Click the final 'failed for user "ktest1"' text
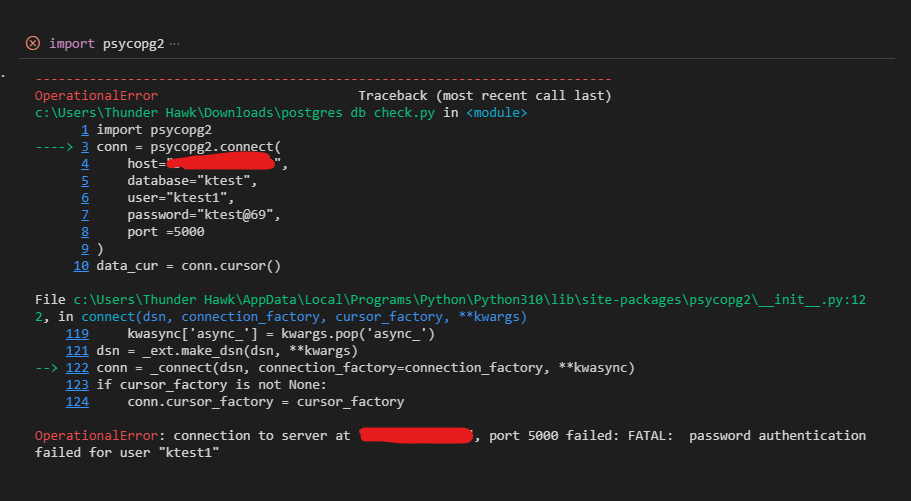Viewport: 911px width, 501px height. coord(127,453)
